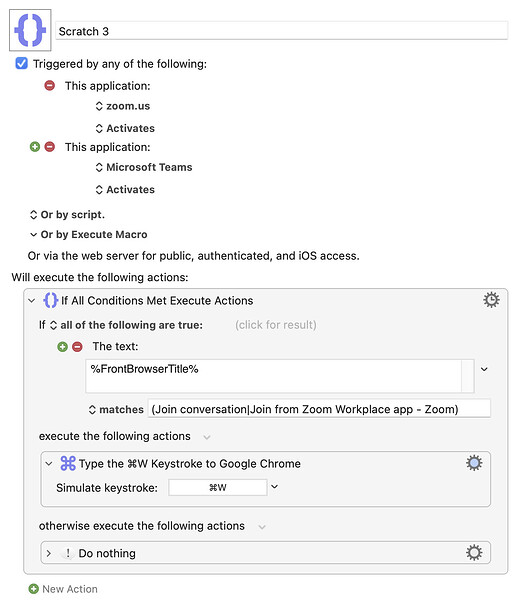The width and height of the screenshot is (517, 603).
Task: Remove the Microsoft Teams application trigger
Action: point(50,147)
